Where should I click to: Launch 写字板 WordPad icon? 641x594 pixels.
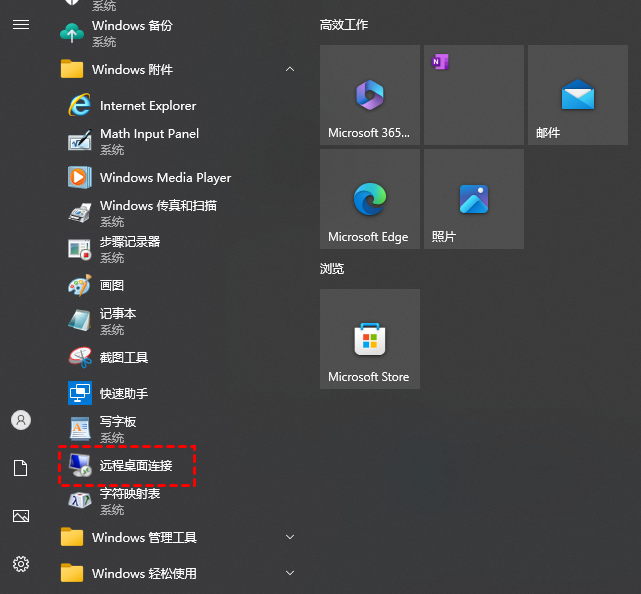tap(80, 429)
